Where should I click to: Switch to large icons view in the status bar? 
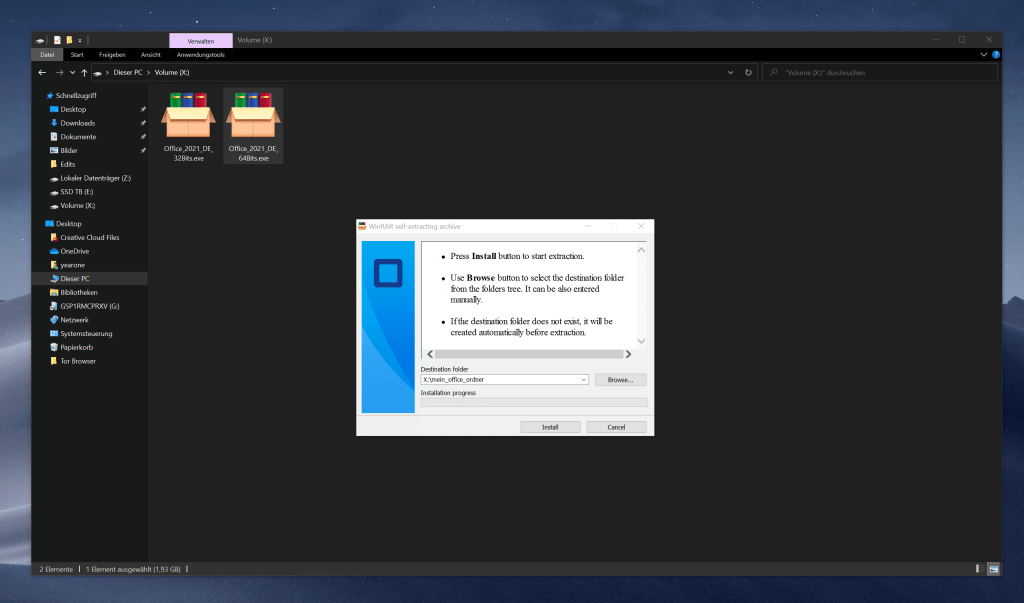(993, 569)
